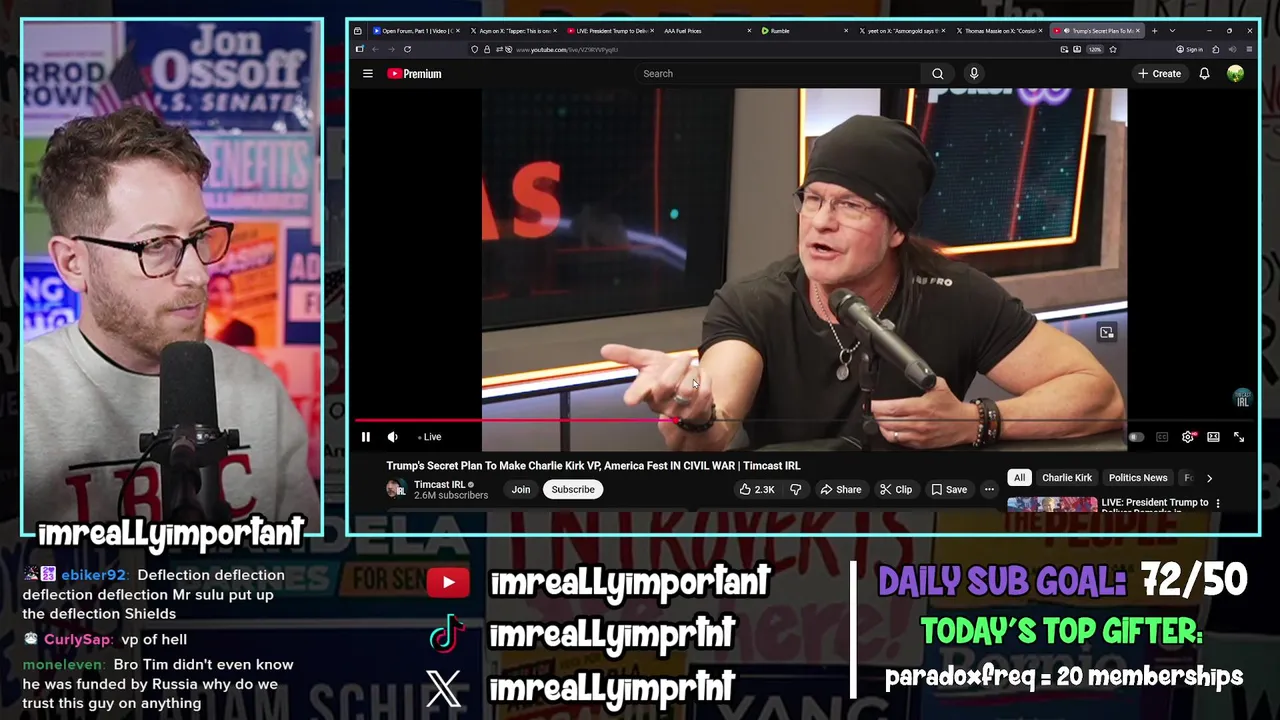The height and width of the screenshot is (720, 1280).
Task: Open more actions ellipsis under the video
Action: [989, 489]
